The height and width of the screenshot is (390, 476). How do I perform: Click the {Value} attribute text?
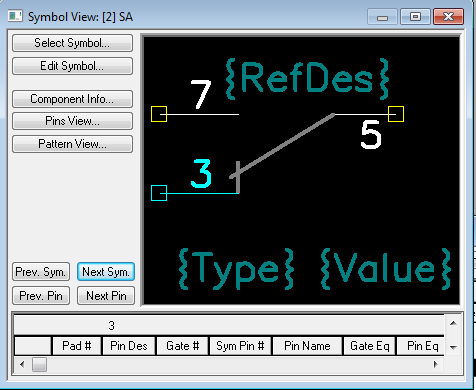386,269
